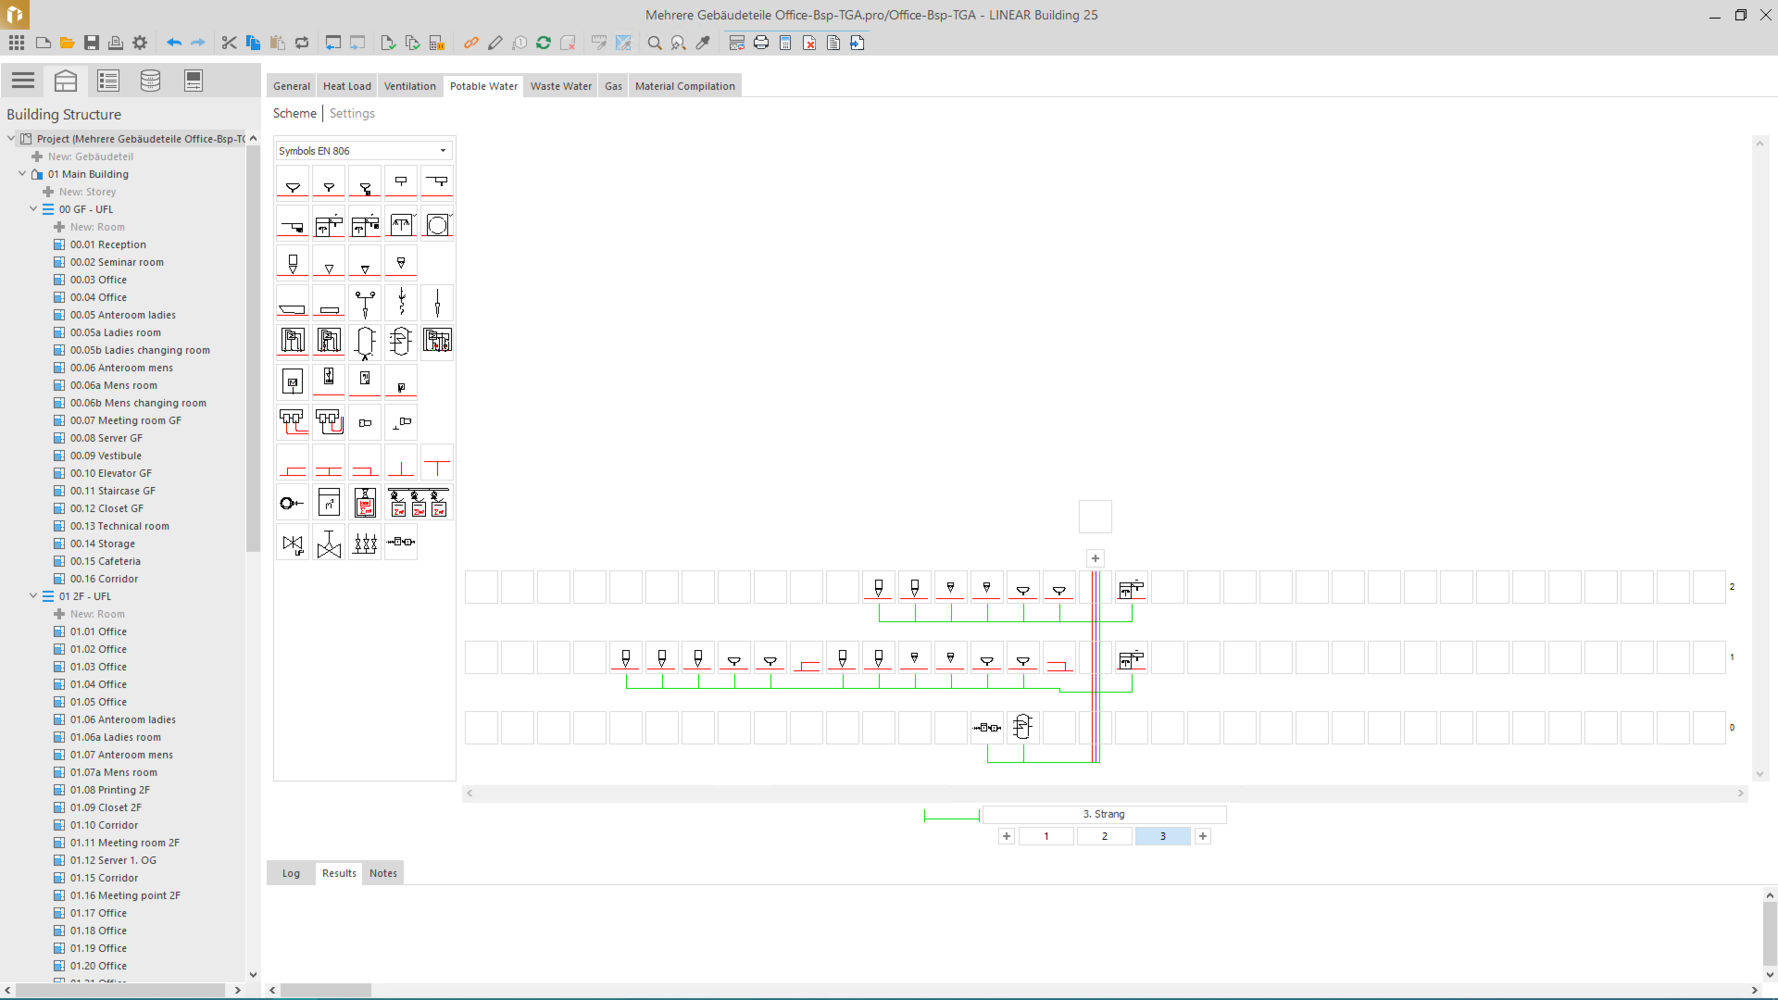Select the water meter m³ symbol
This screenshot has width=1778, height=1000.
[x=329, y=503]
